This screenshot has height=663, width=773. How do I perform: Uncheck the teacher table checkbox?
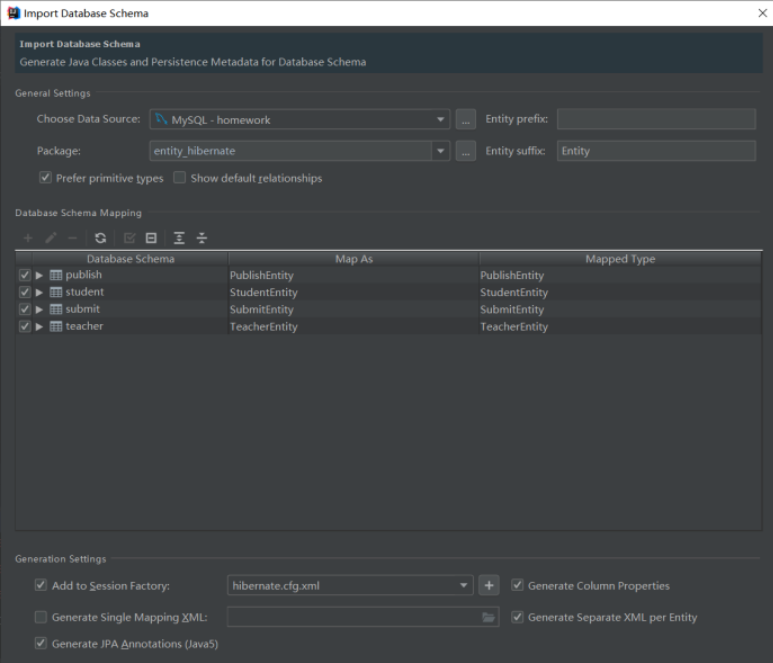25,326
